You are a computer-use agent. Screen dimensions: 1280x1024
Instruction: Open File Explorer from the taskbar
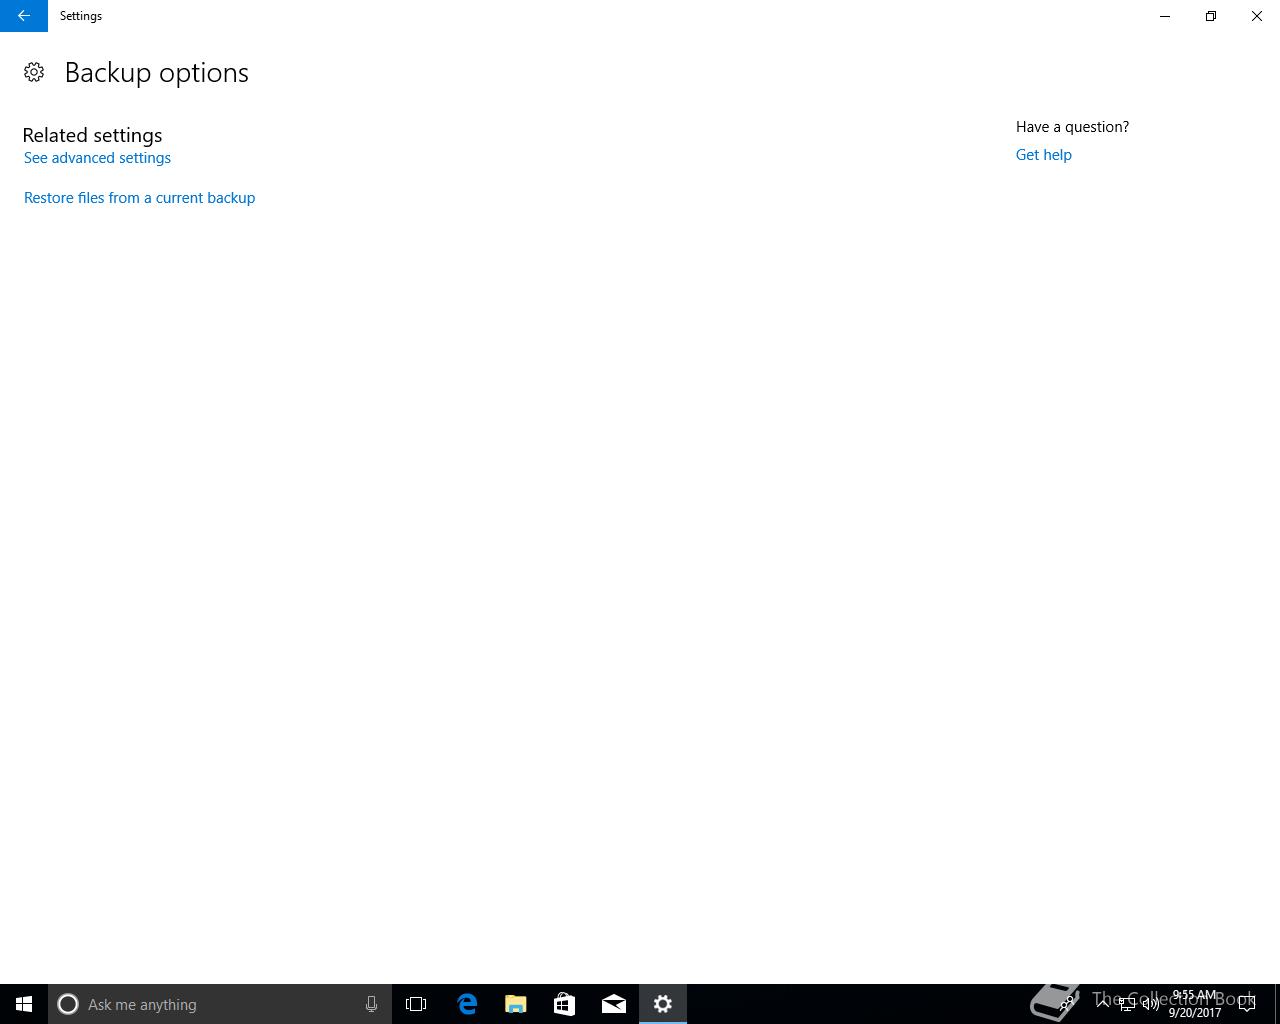pos(516,1004)
